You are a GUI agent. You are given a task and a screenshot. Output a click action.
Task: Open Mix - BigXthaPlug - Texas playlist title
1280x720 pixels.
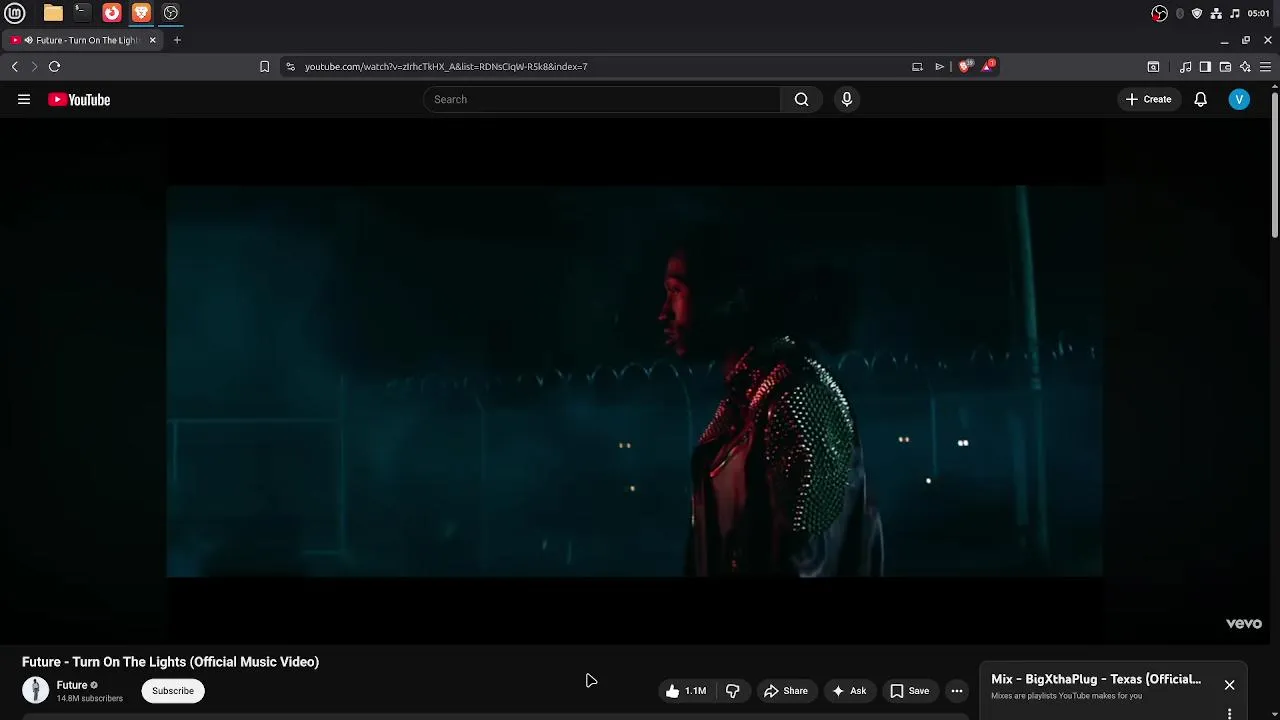tap(1096, 679)
